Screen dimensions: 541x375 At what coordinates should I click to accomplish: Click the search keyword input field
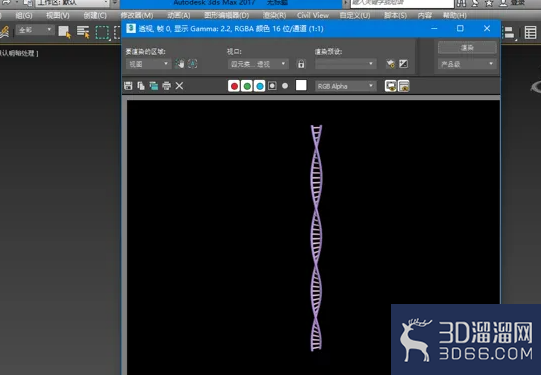402,3
